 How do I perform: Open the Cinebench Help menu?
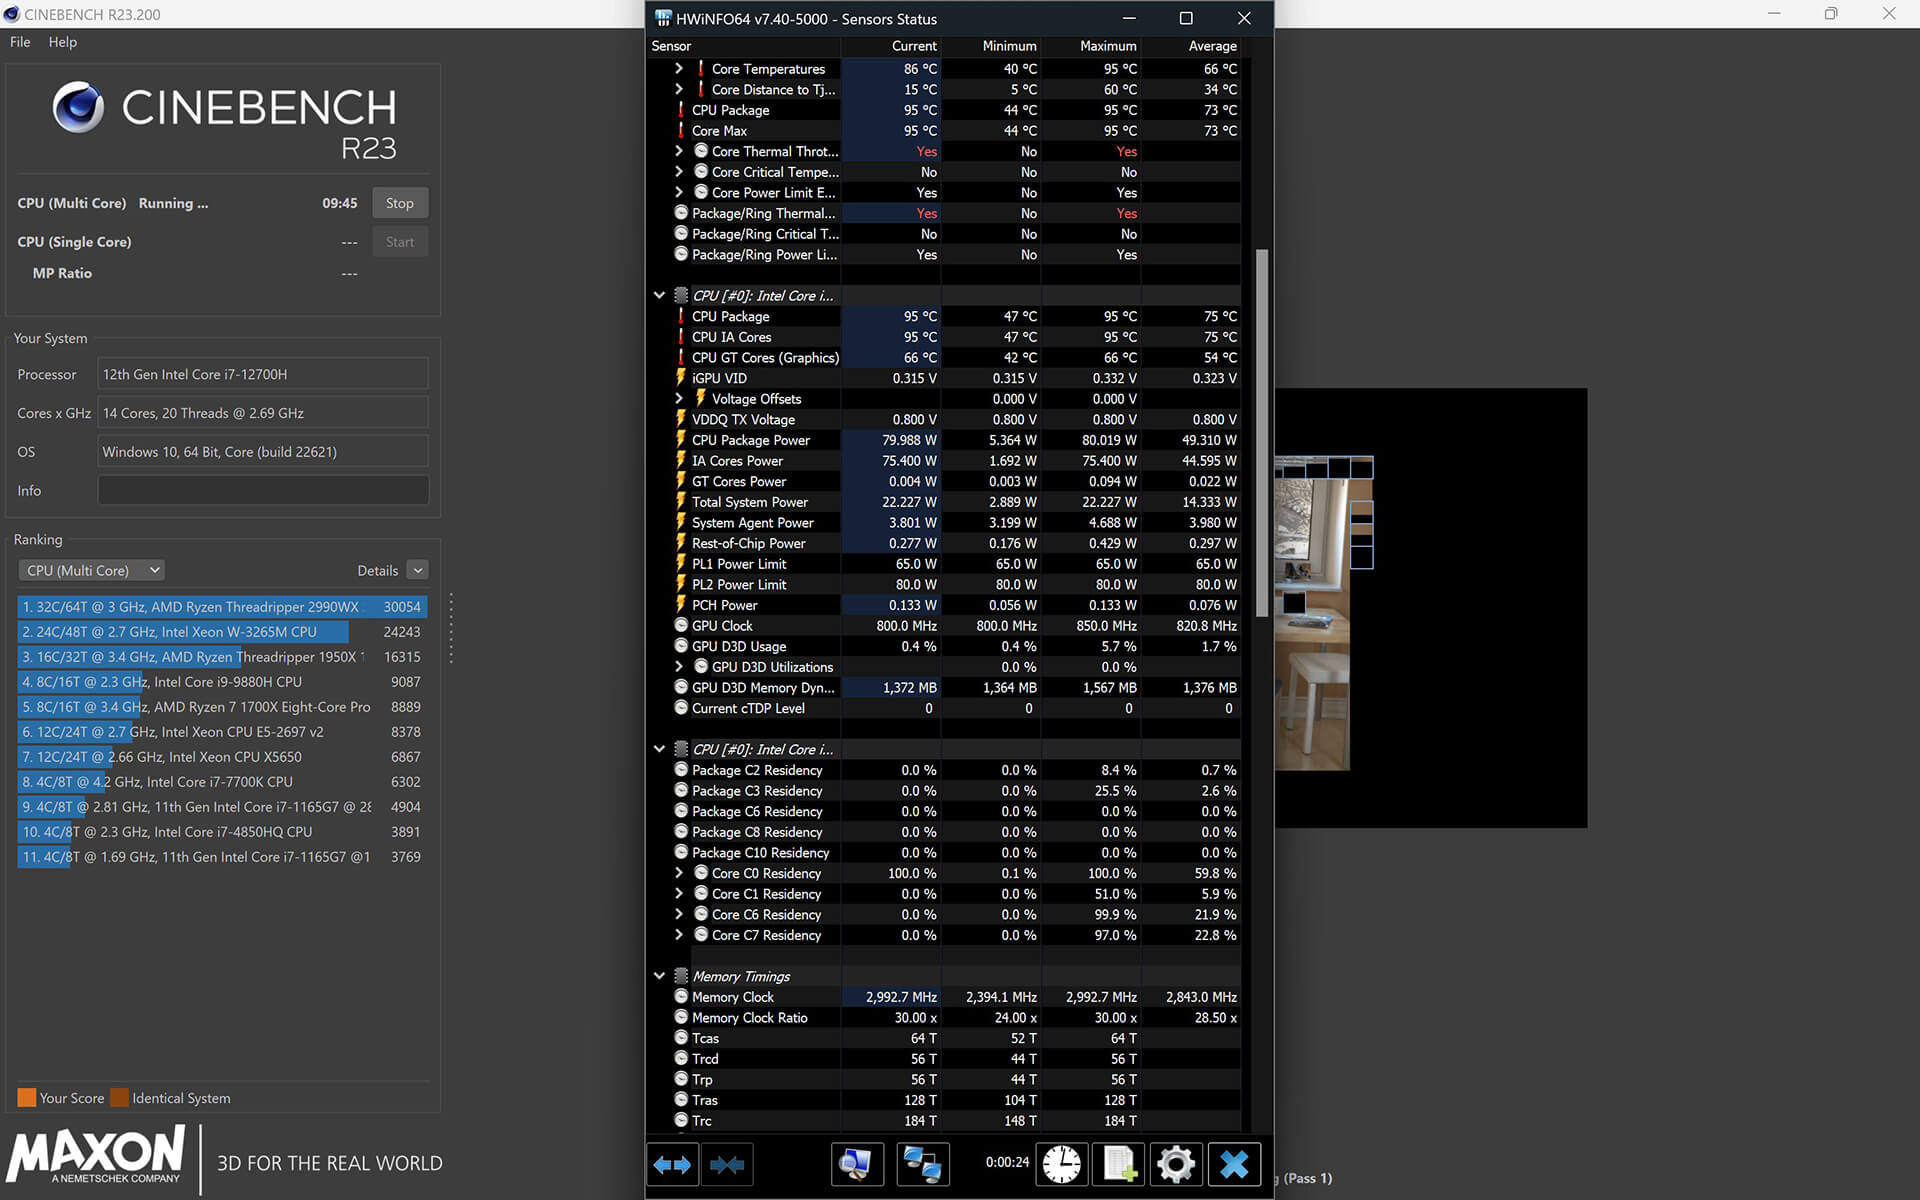(x=62, y=42)
